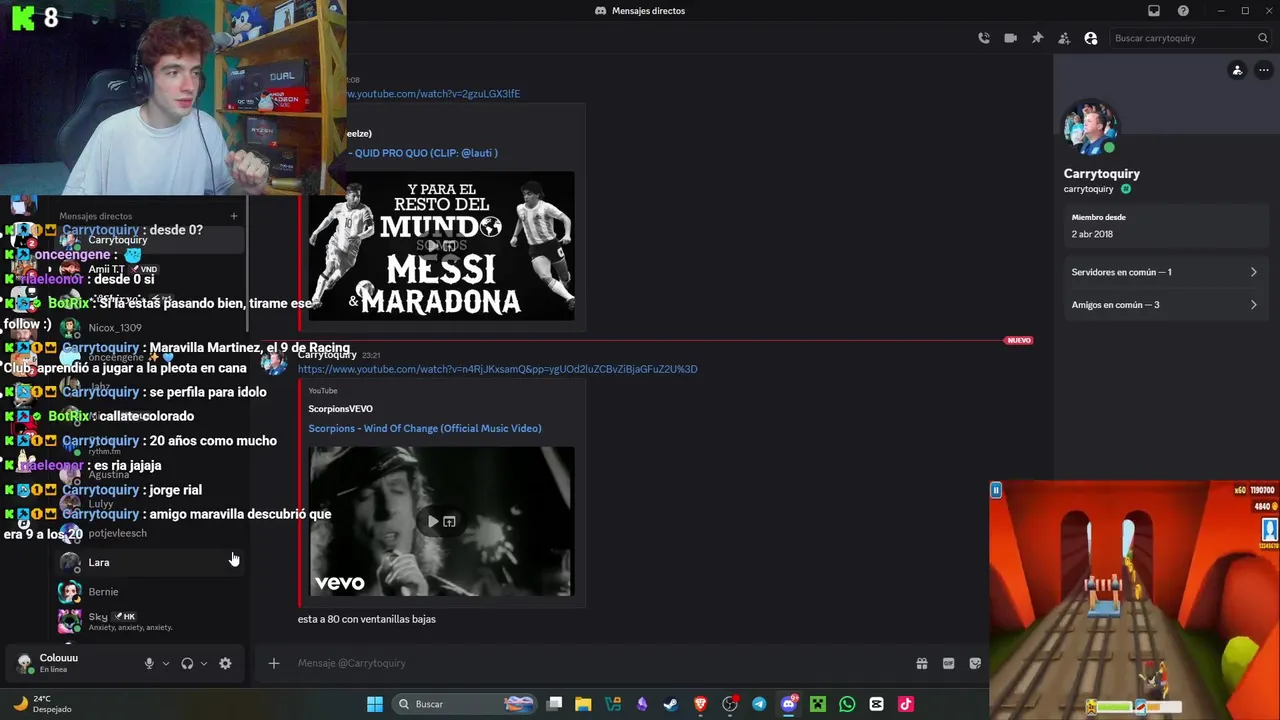Open the weather widget 24°C Despejado

[42, 704]
